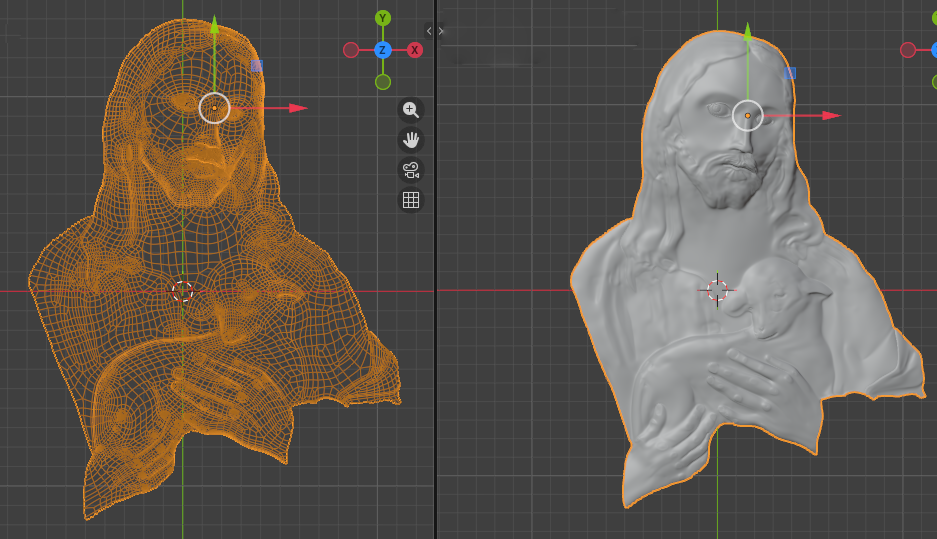Click the zoom magnifier icon in the wireframe viewport
The width and height of the screenshot is (937, 539).
pyautogui.click(x=410, y=110)
